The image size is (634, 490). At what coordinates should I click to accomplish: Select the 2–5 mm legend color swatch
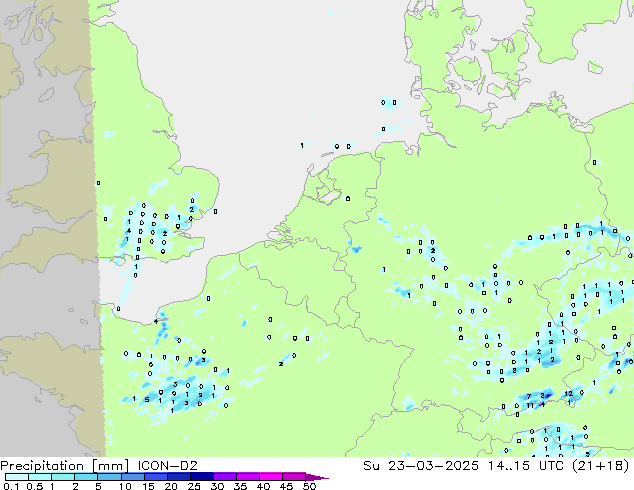86,477
